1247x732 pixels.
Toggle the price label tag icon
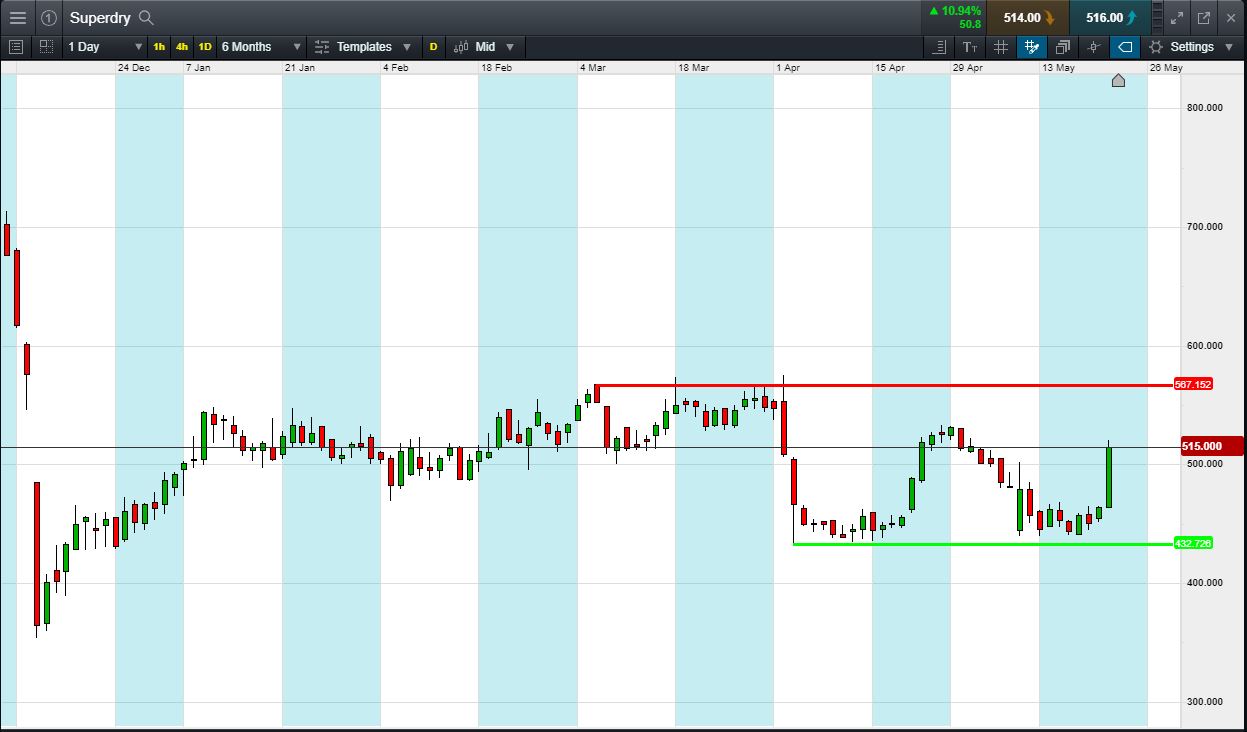(x=1125, y=46)
